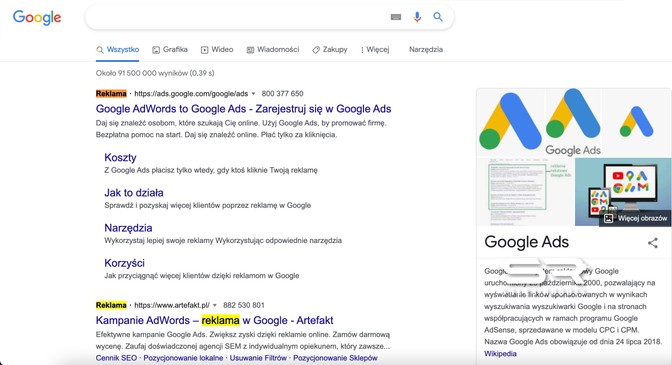Open the Google Ads logo image with caption
The image size is (672, 365).
click(573, 123)
